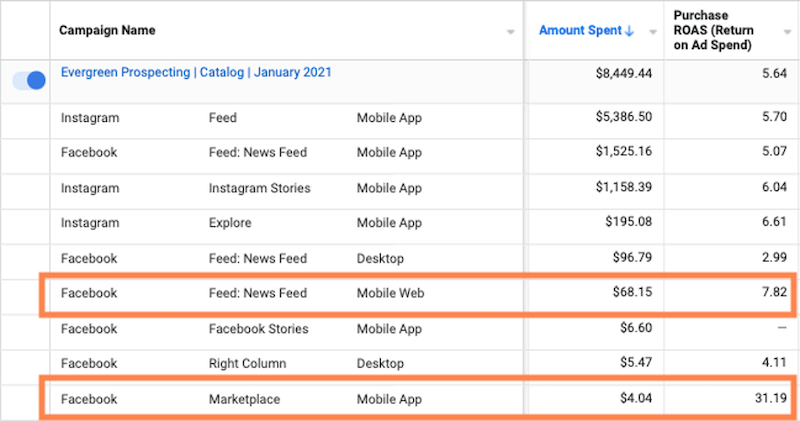
Task: Select the $8,449.44 campaign total cell
Action: tap(623, 73)
